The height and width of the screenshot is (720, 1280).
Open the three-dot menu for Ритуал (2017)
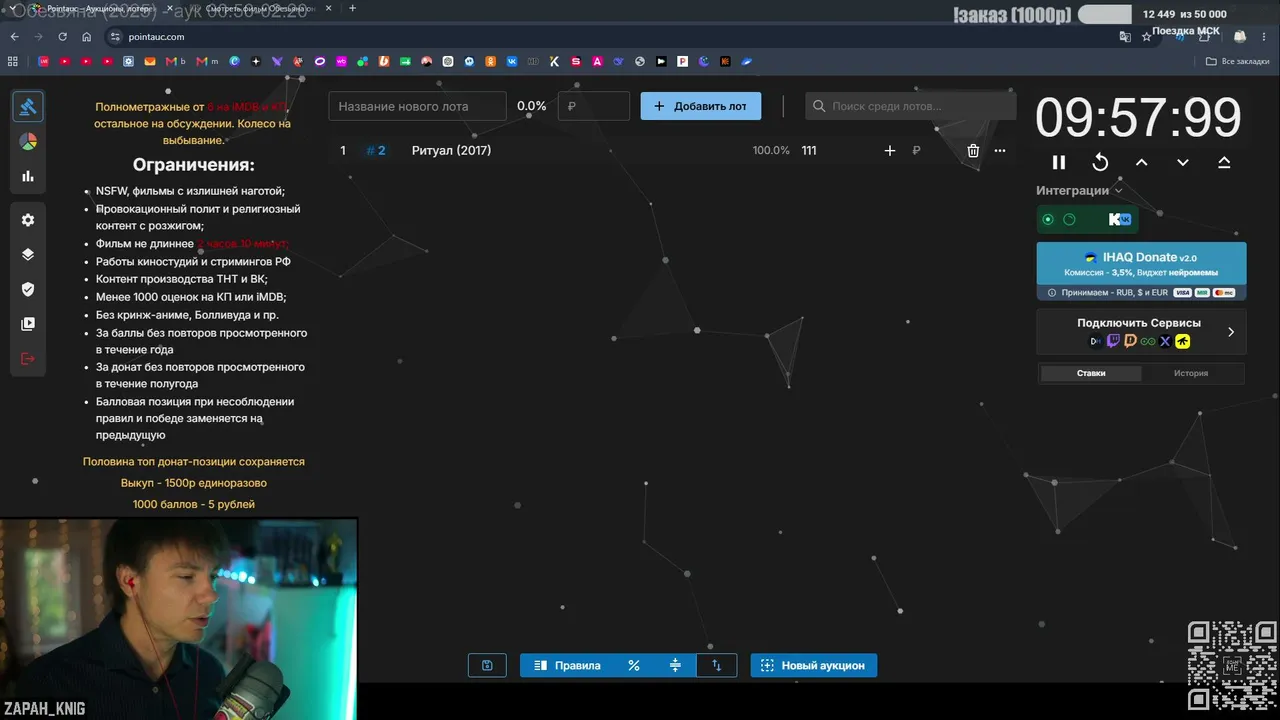click(x=1000, y=151)
